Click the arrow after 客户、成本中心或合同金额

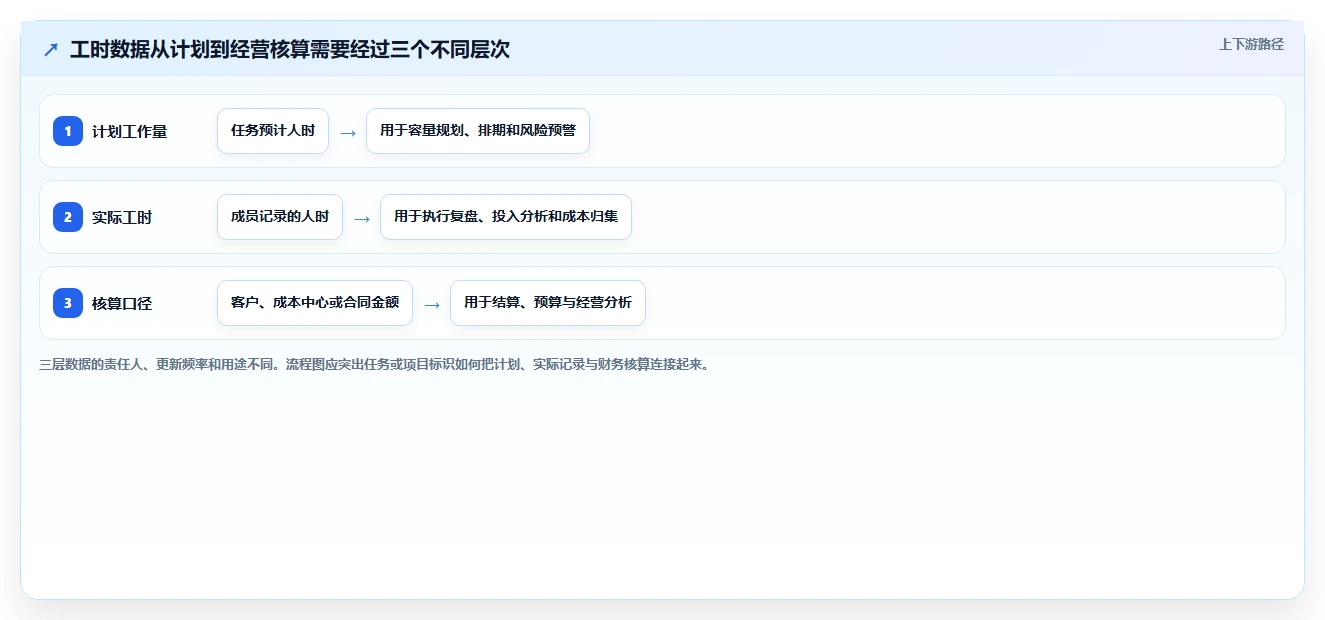(x=432, y=304)
